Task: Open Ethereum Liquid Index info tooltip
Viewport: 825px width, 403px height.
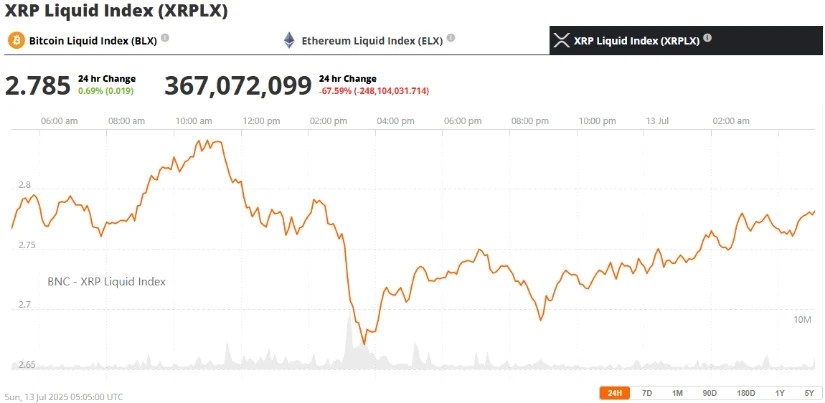Action: pyautogui.click(x=451, y=38)
